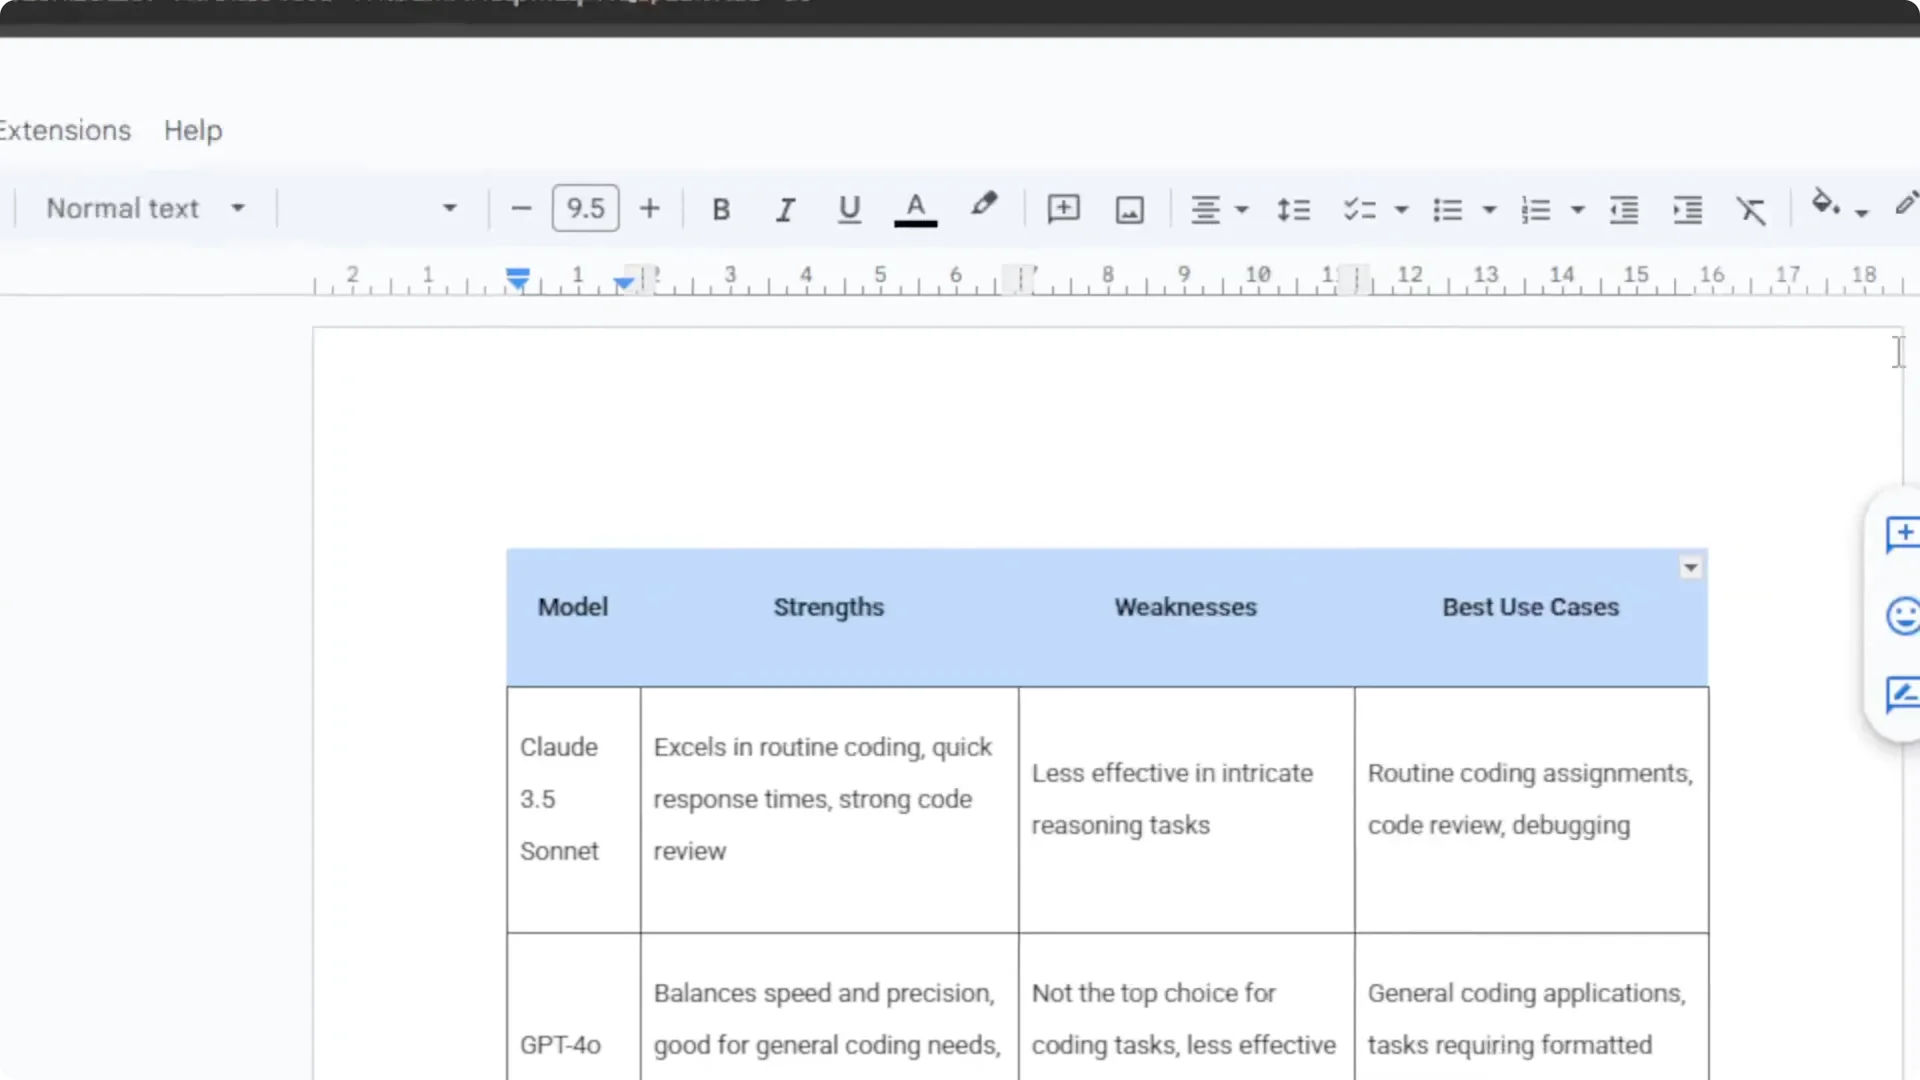Image resolution: width=1920 pixels, height=1080 pixels.
Task: Open the Extensions menu
Action: pos(64,130)
